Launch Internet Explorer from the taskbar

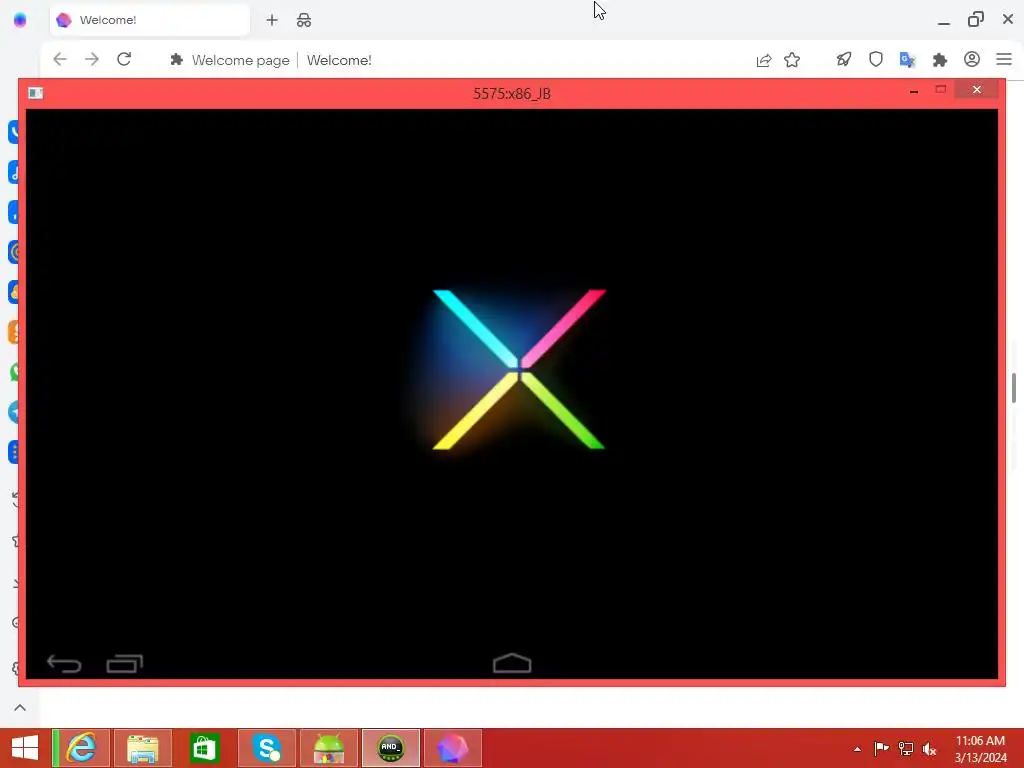tap(81, 748)
